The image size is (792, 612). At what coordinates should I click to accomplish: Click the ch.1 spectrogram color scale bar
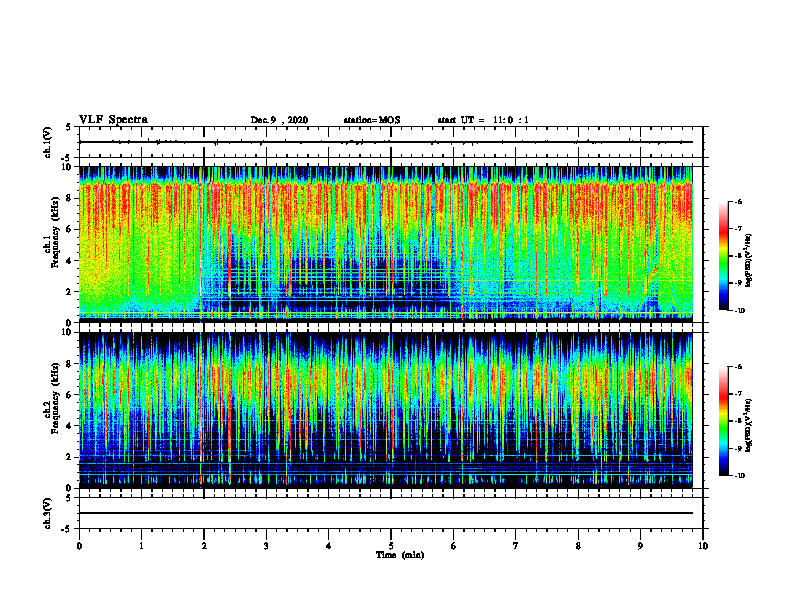[723, 256]
